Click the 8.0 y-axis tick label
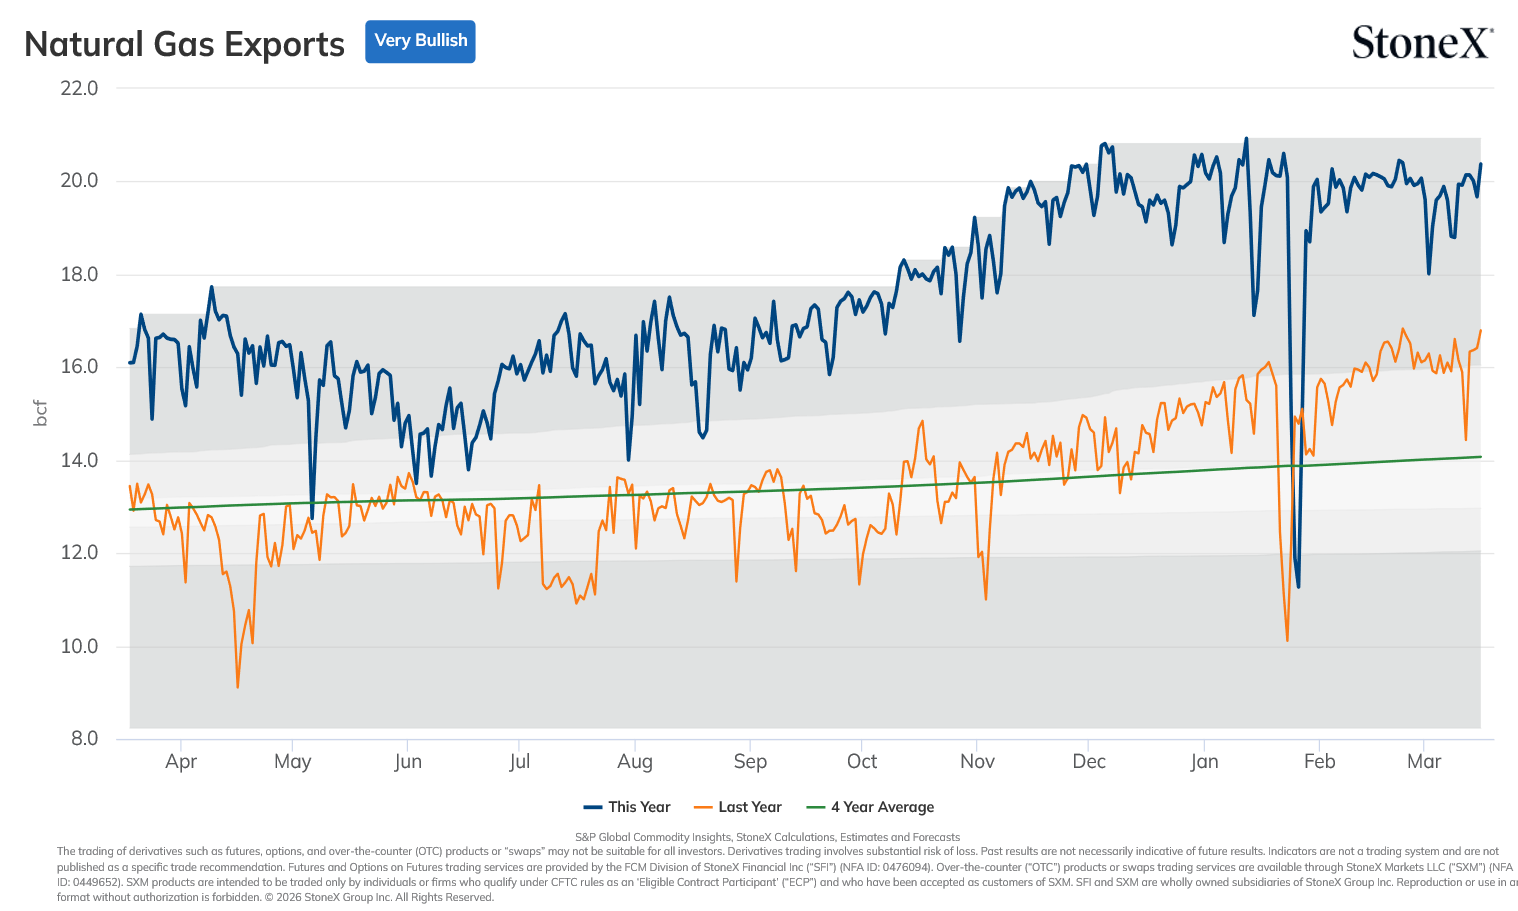Viewport: 1518px width, 911px height. (84, 739)
